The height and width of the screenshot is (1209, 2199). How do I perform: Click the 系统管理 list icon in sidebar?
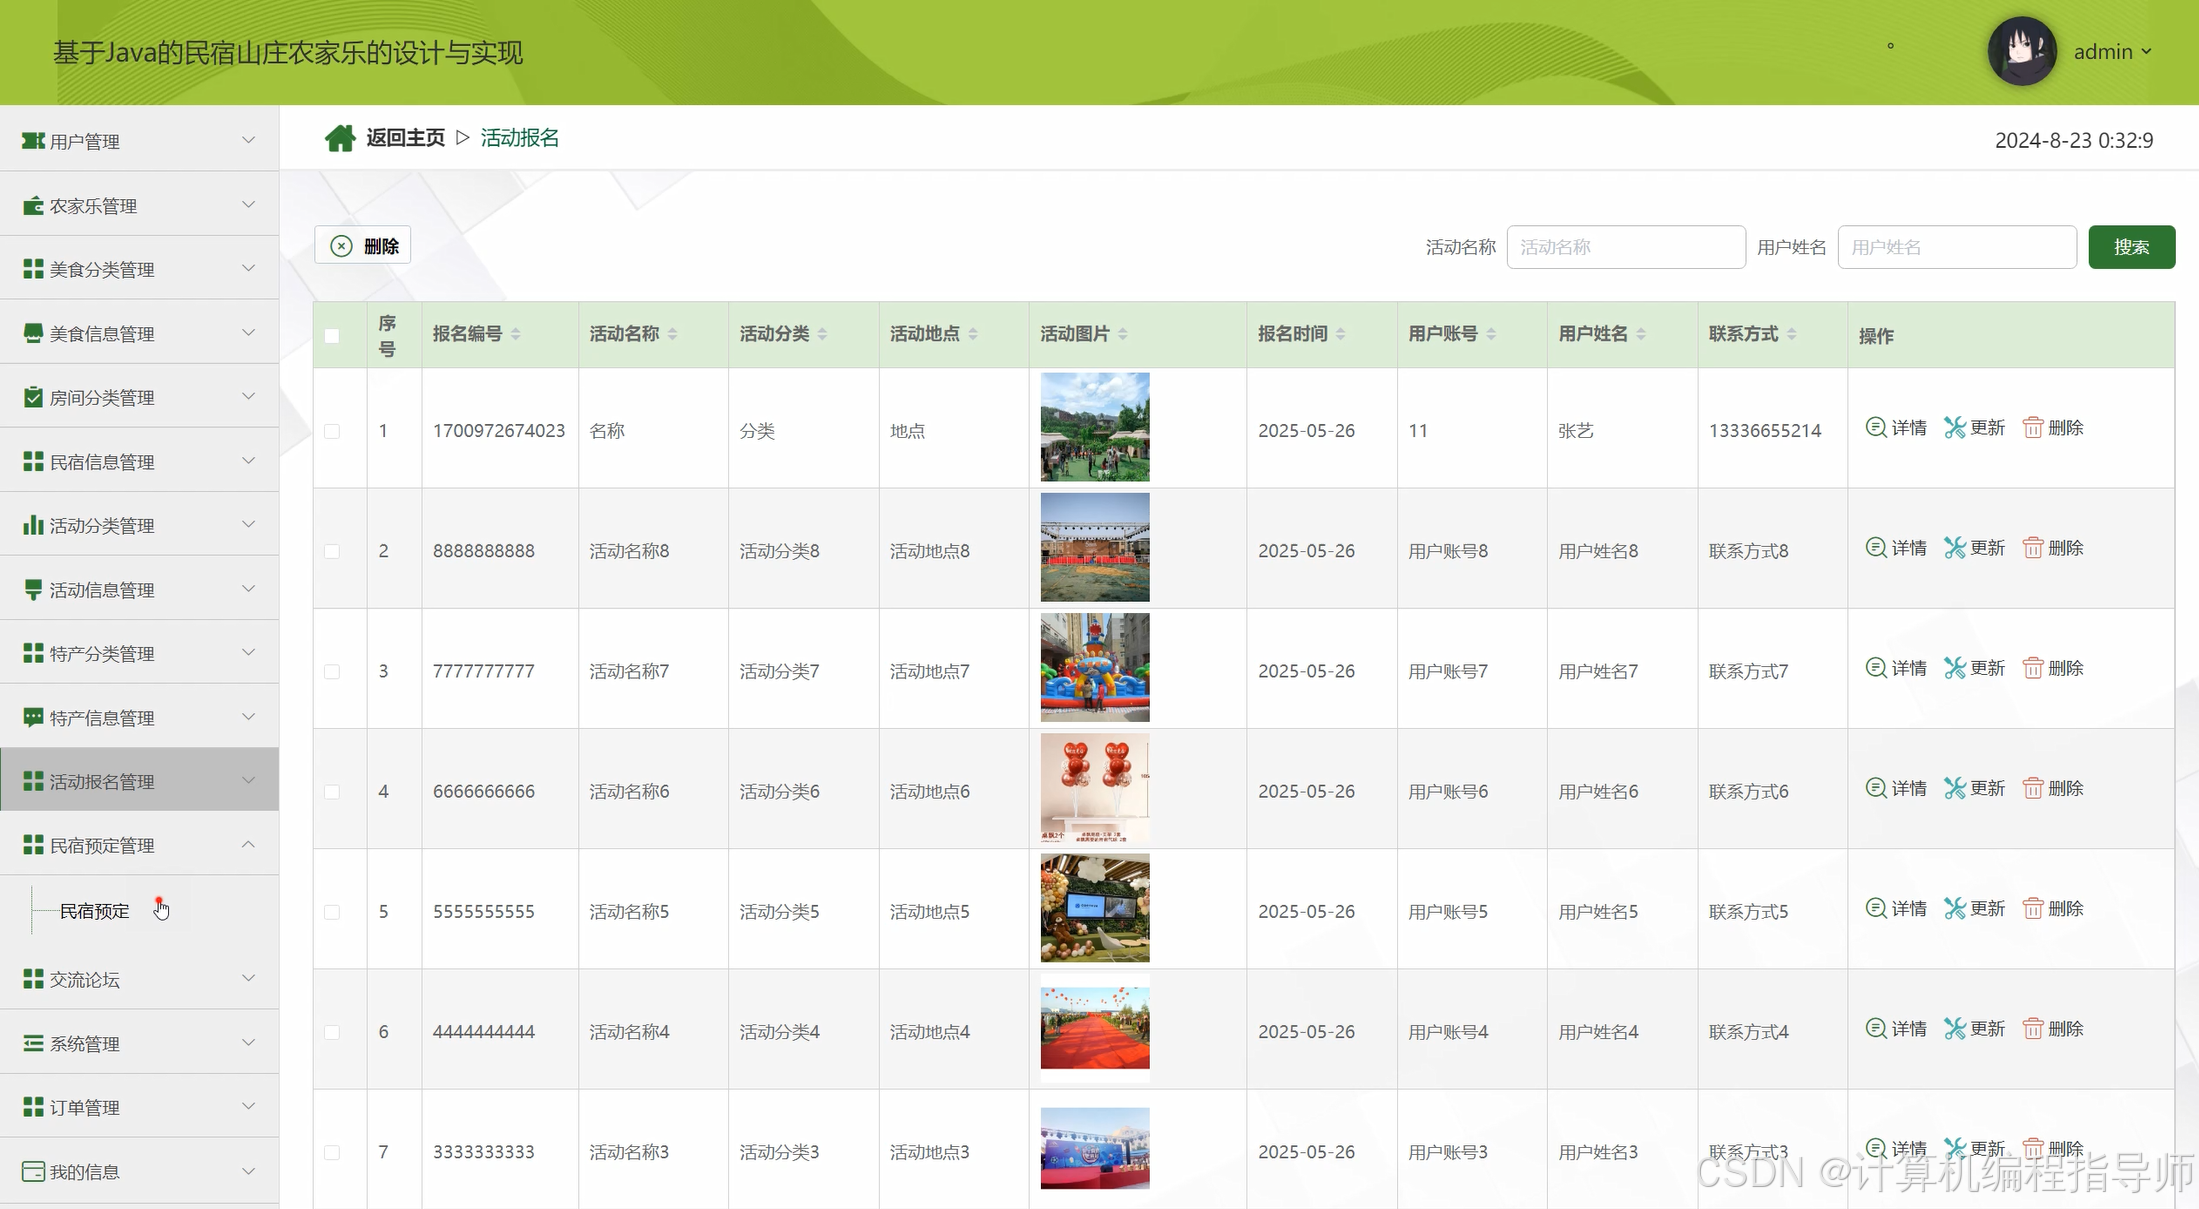pyautogui.click(x=33, y=1043)
